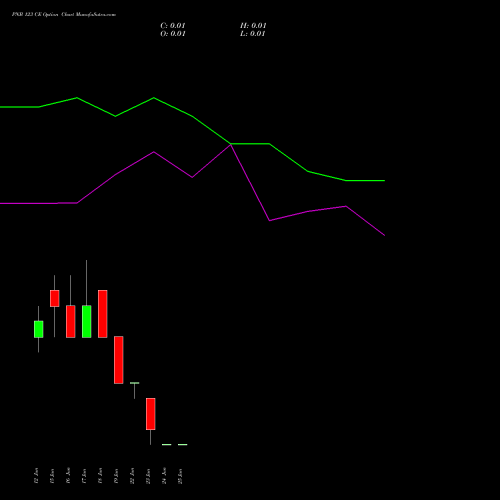Click the purple indicator line's lowest endpoint
Screen dimensions: 500x500
tap(384, 235)
